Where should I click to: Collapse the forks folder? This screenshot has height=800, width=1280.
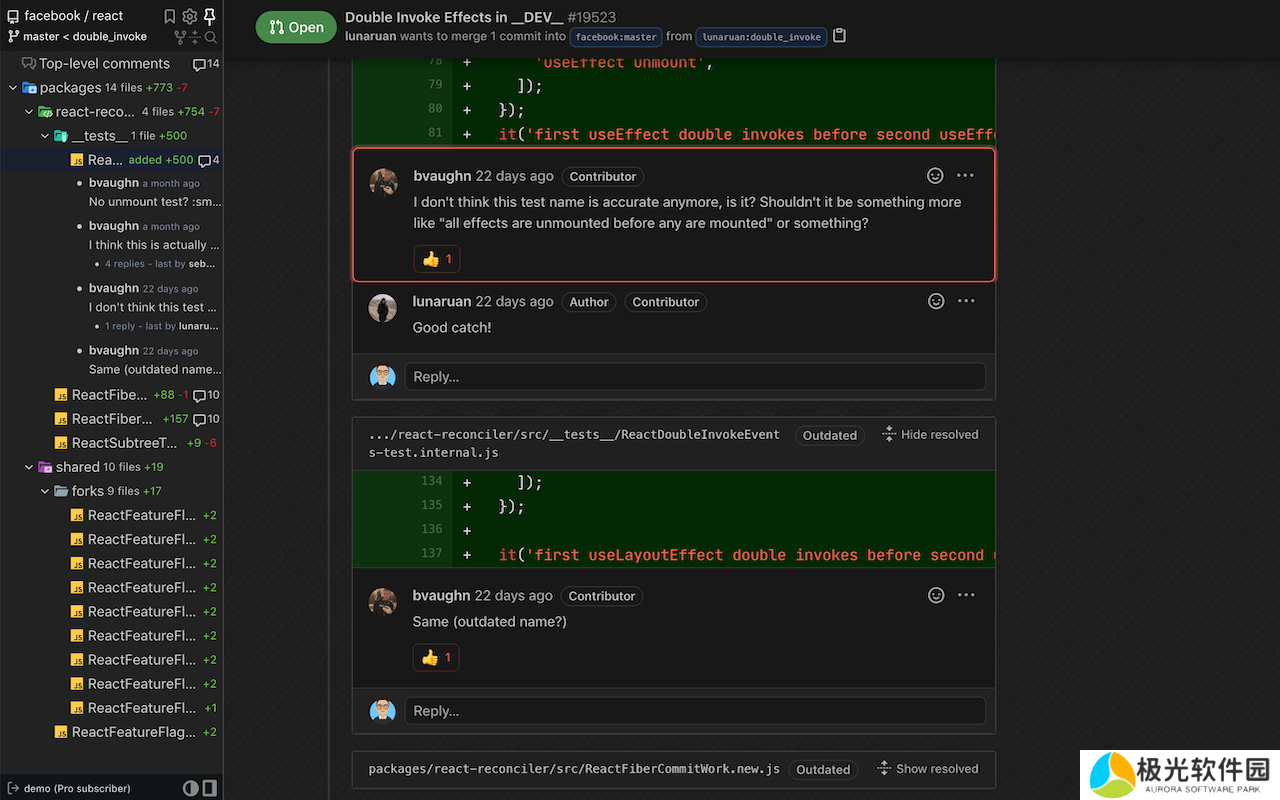click(x=45, y=491)
